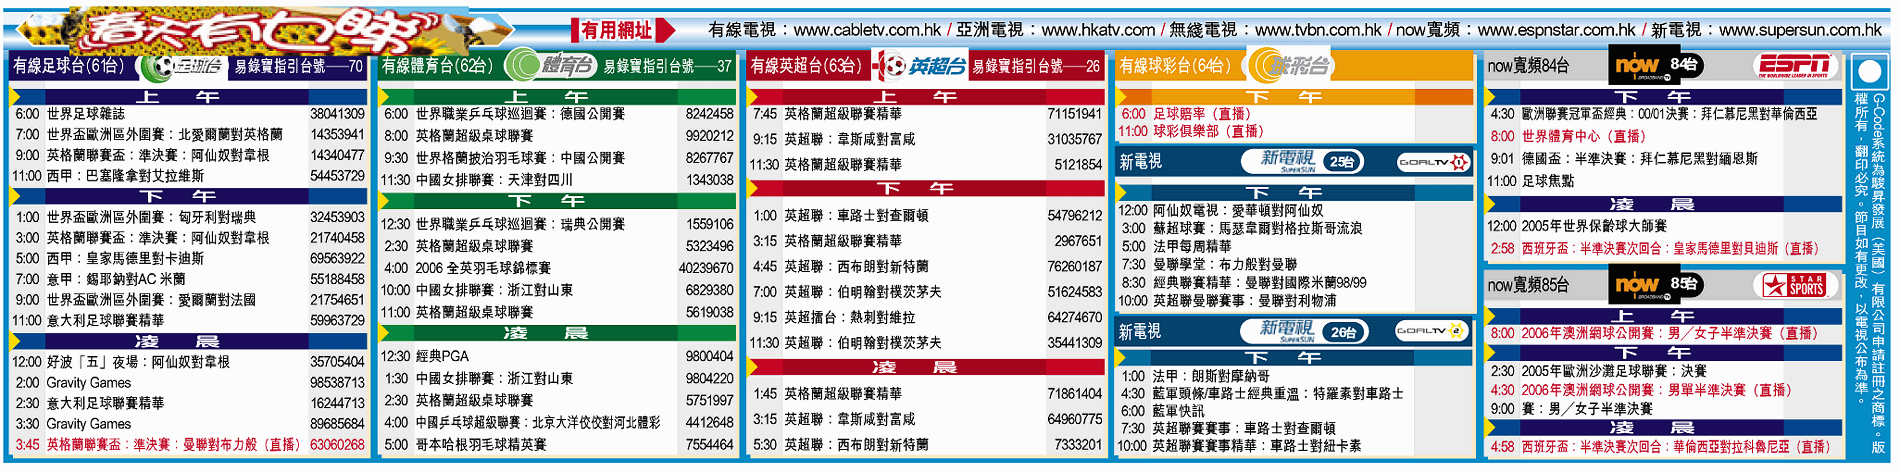Image resolution: width=1900 pixels, height=472 pixels.
Task: Select the 有線體育台(62台) header
Action: [438, 66]
